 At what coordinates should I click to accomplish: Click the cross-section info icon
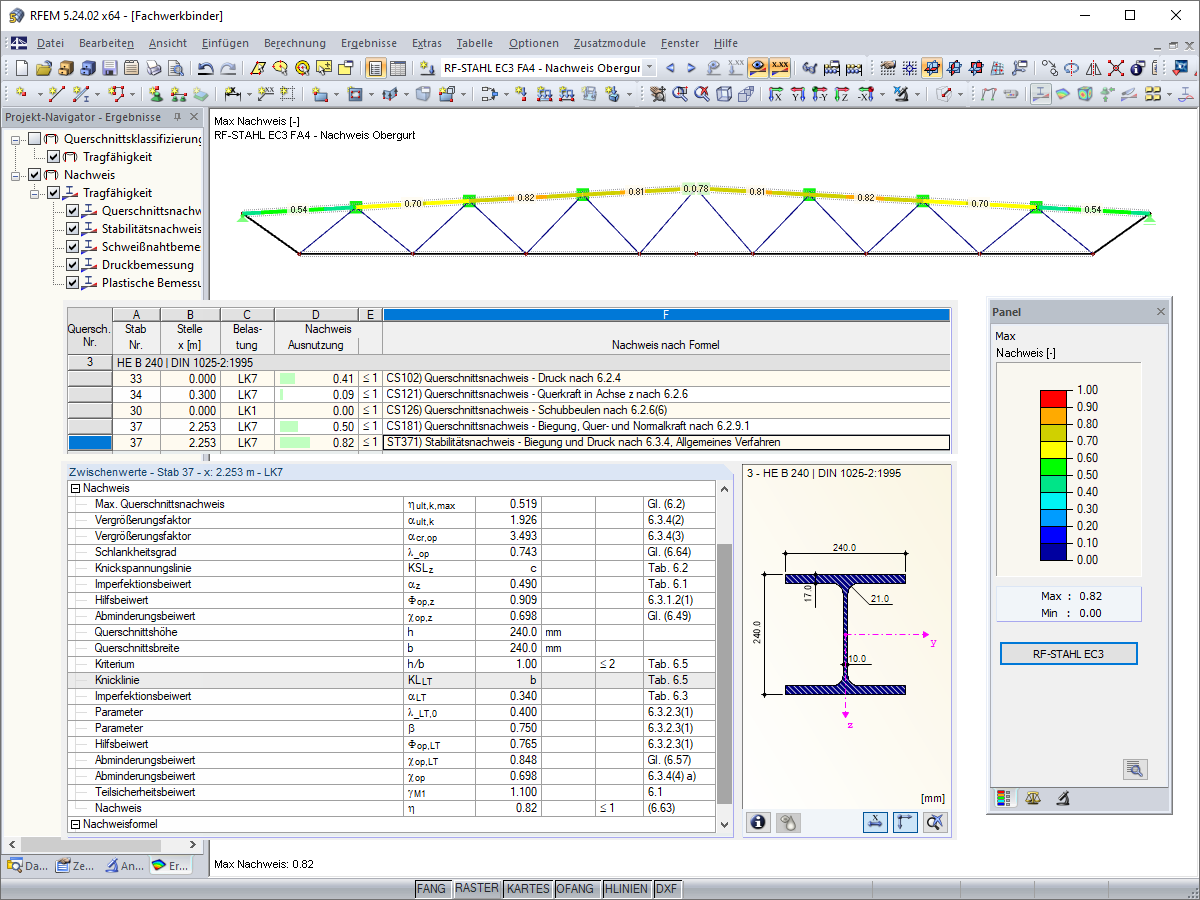point(758,822)
